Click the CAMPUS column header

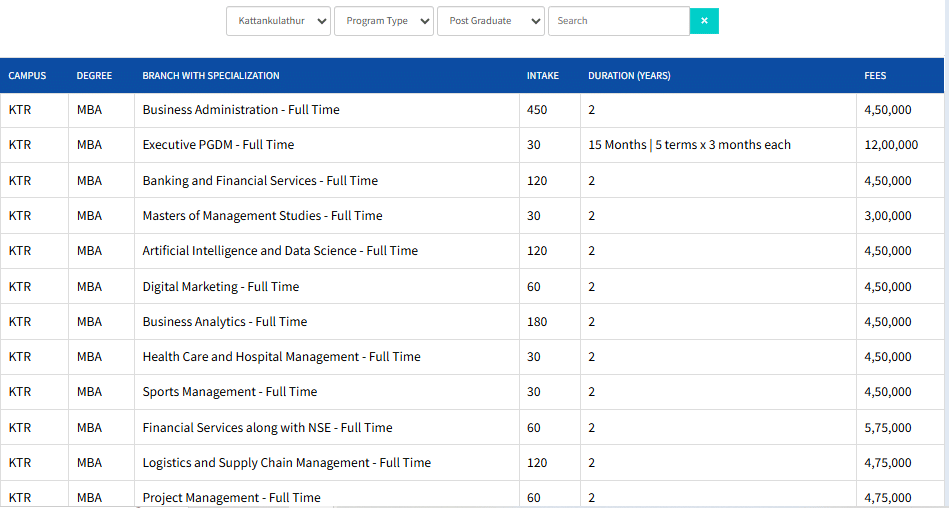[x=28, y=76]
